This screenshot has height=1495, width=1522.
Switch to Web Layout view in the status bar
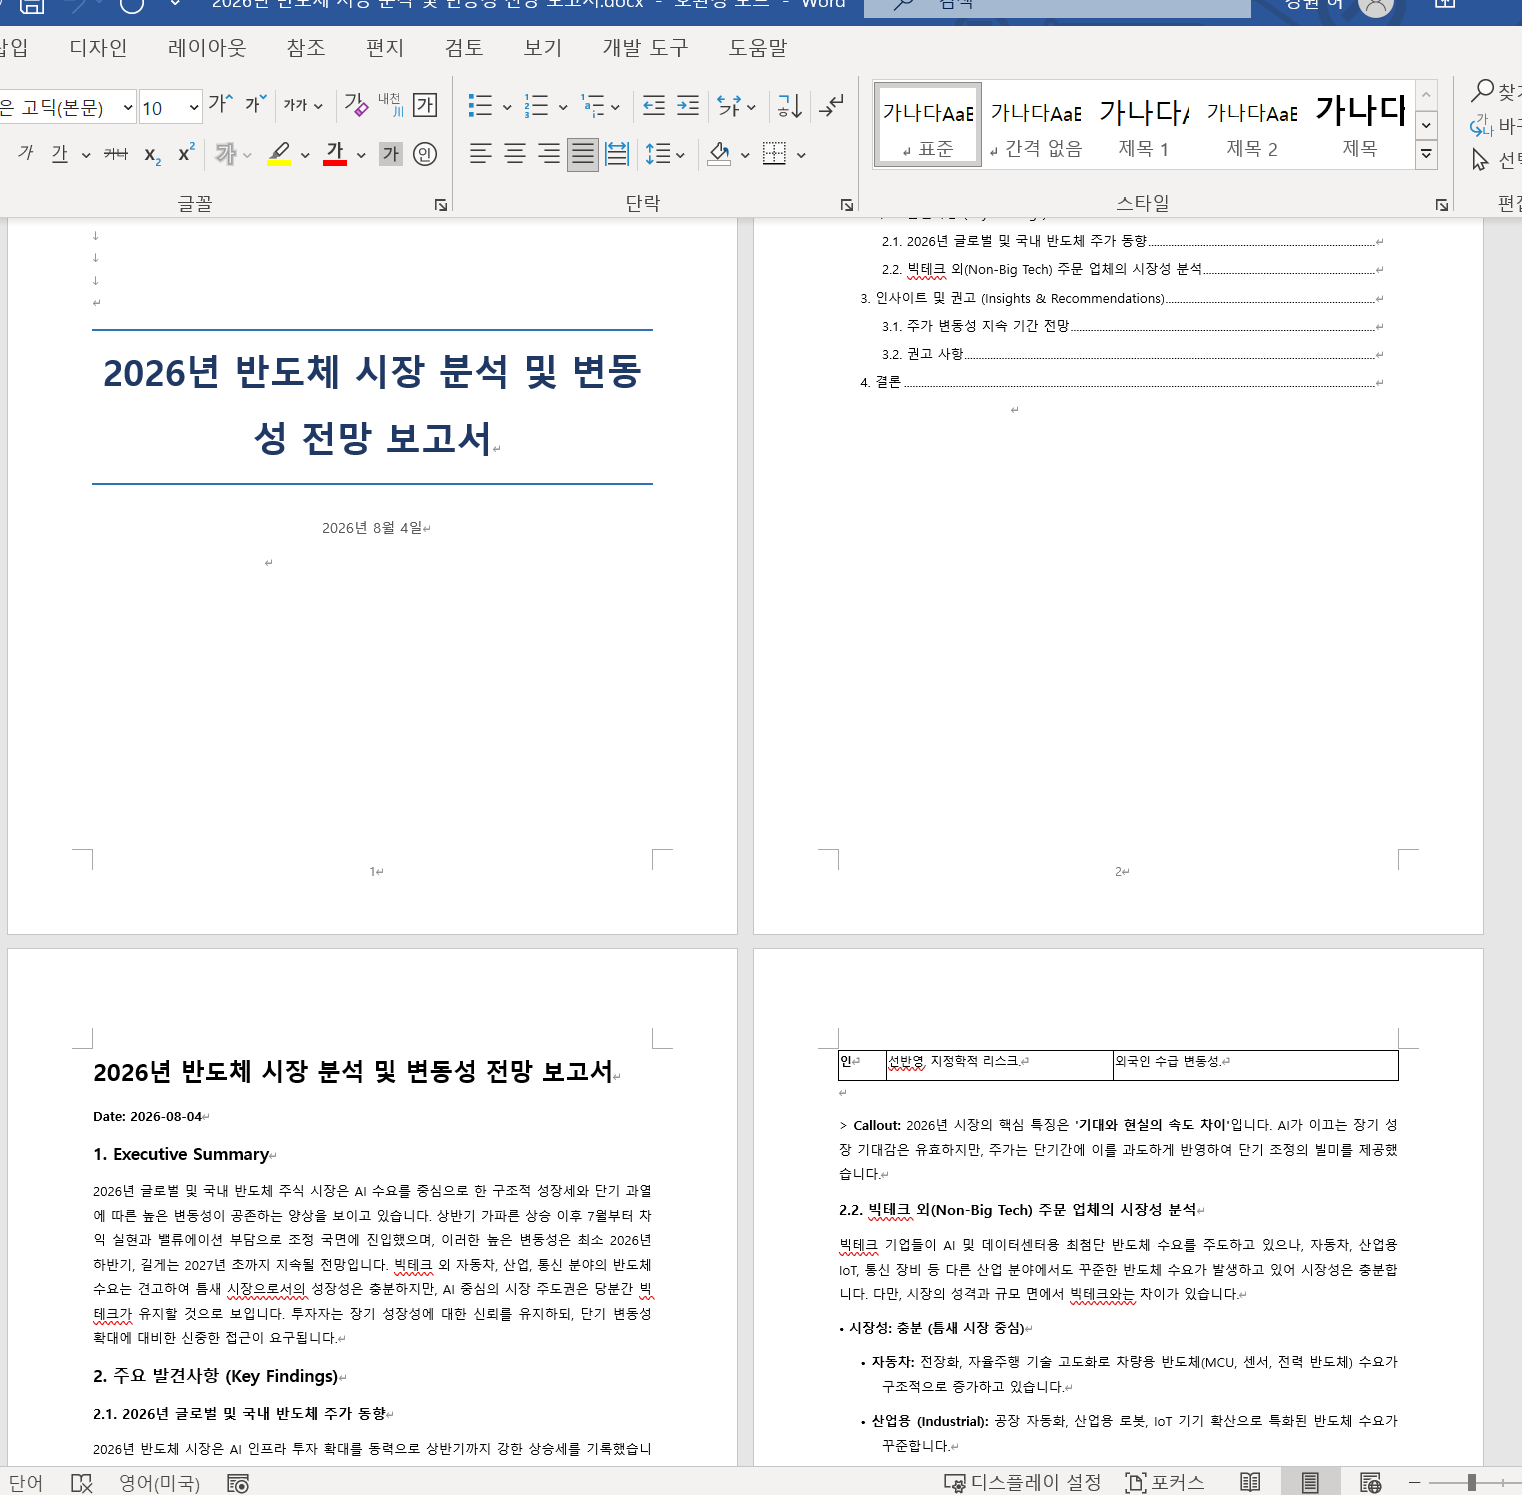coord(1370,1482)
